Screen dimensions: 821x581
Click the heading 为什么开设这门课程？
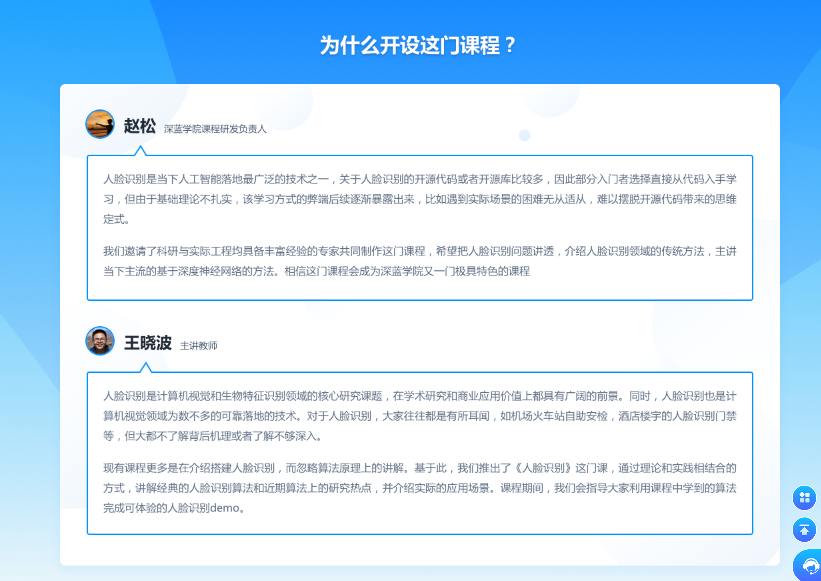418,46
